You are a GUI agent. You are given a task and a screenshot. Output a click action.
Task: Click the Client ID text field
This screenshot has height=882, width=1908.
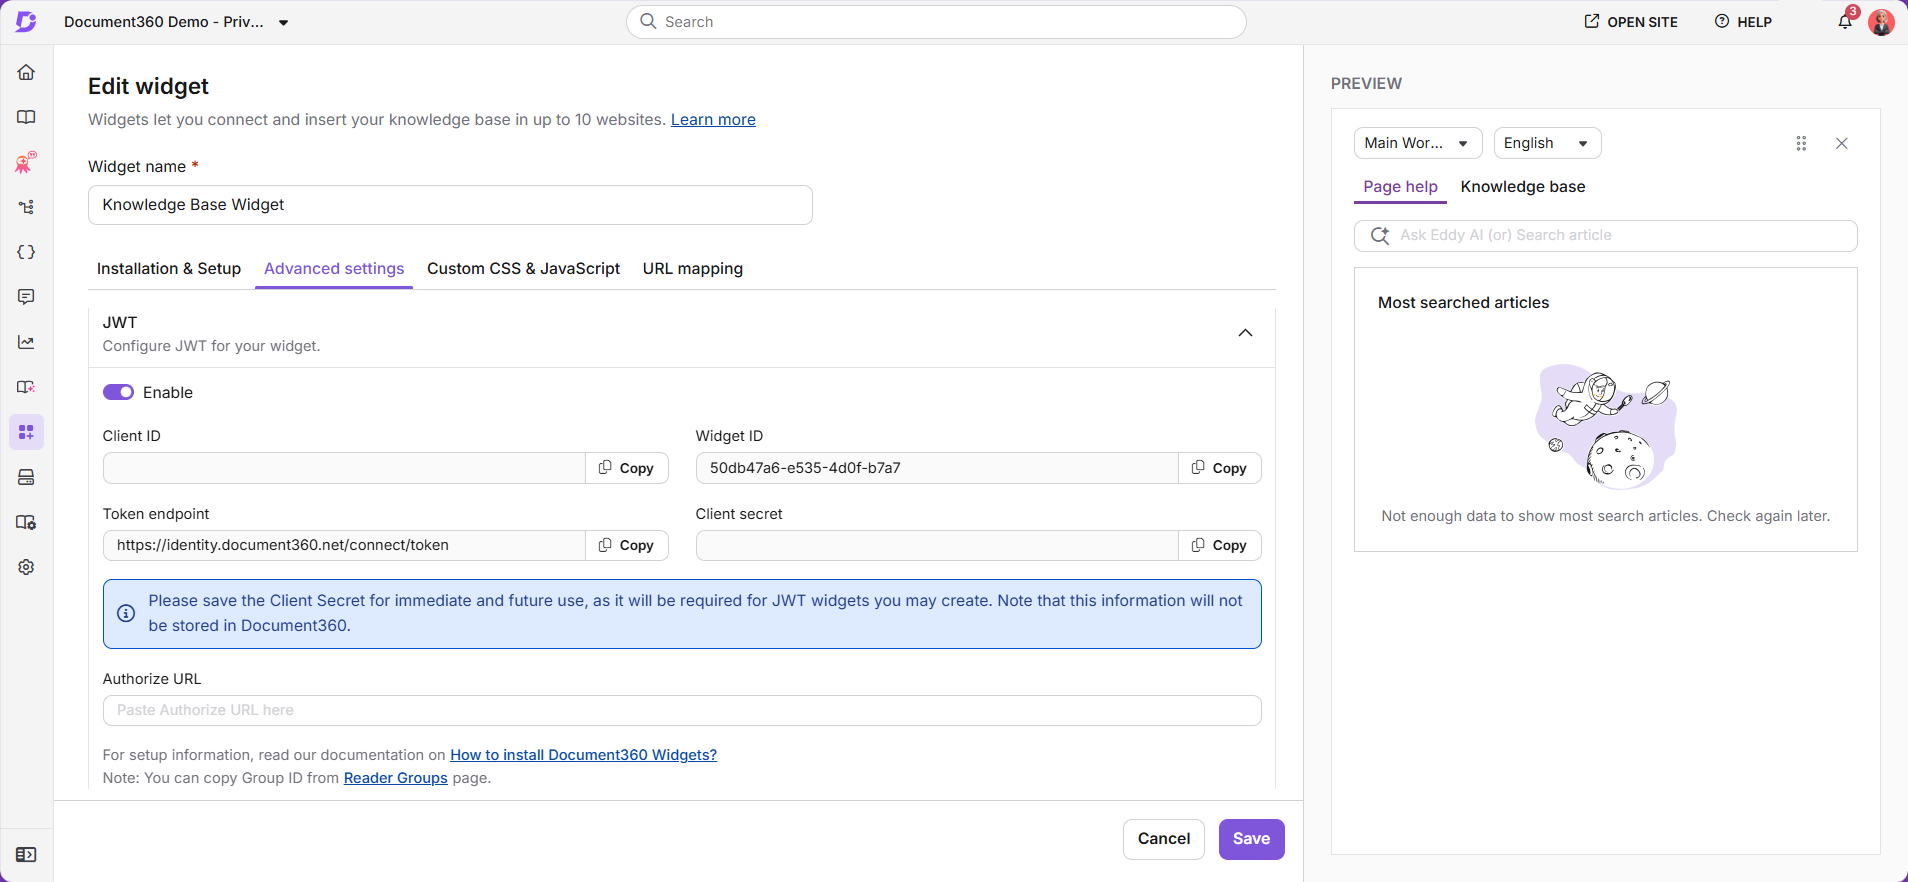(x=344, y=468)
